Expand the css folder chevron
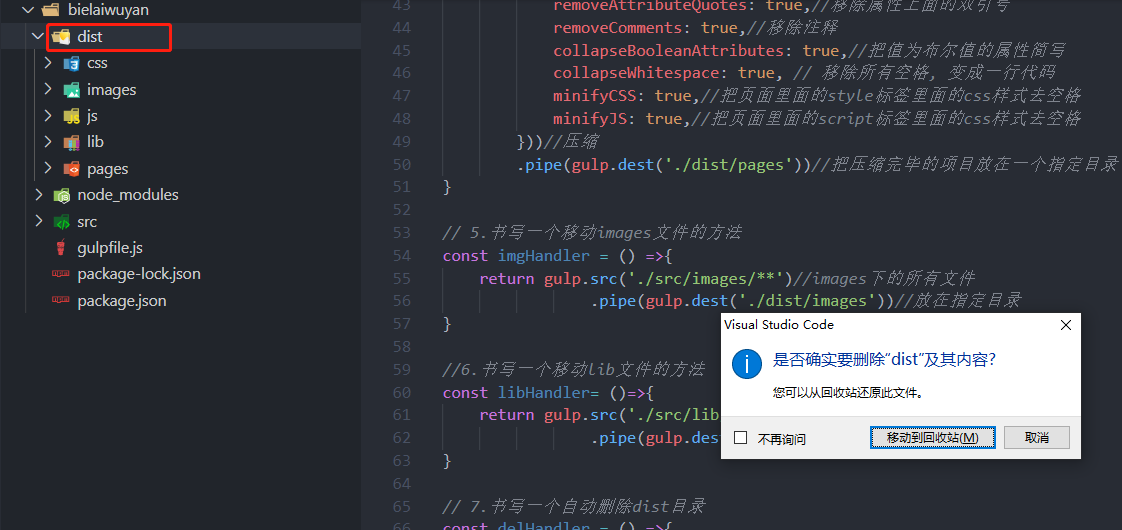The image size is (1122, 530). pos(48,63)
